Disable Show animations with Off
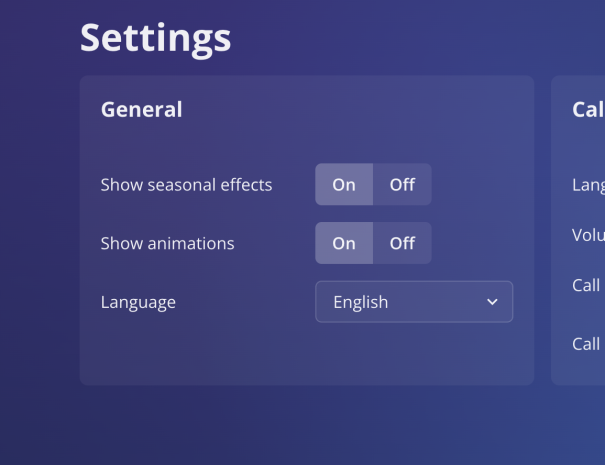Screen dimensions: 605x465 tap(402, 243)
